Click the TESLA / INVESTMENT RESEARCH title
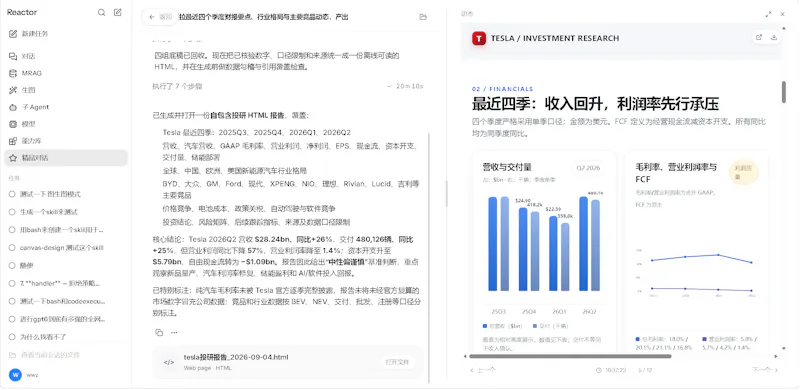This screenshot has height=390, width=800. click(555, 38)
